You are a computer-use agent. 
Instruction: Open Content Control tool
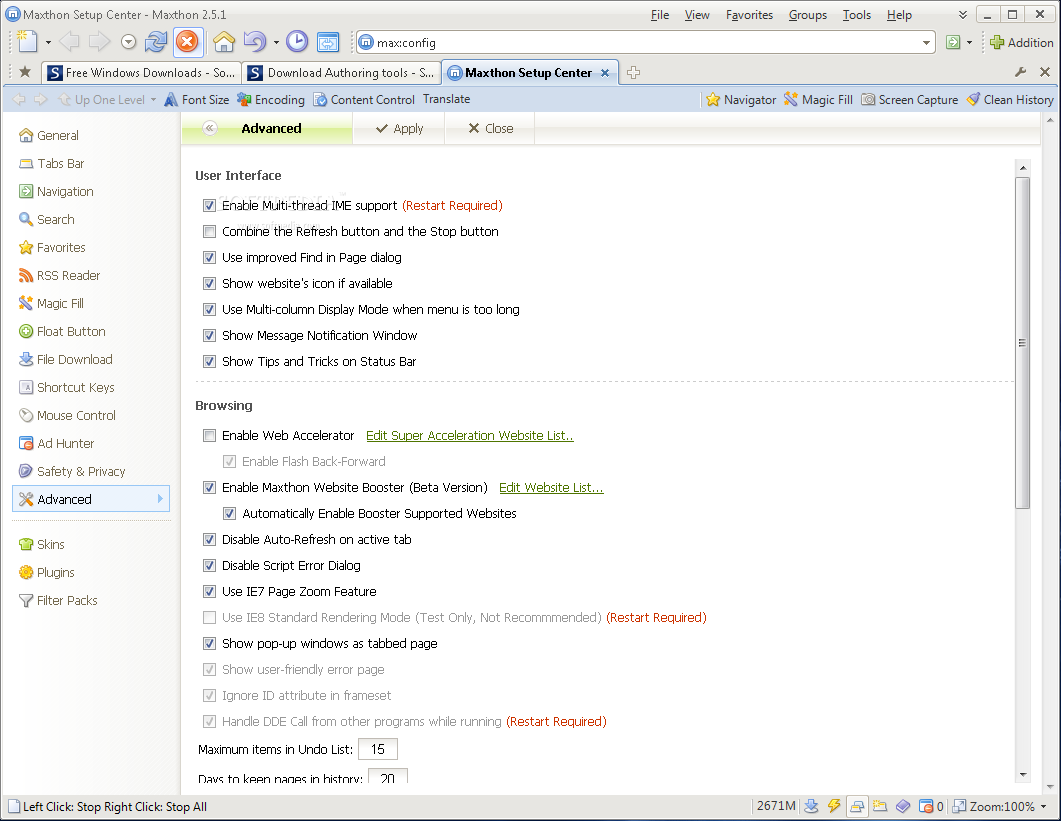363,99
